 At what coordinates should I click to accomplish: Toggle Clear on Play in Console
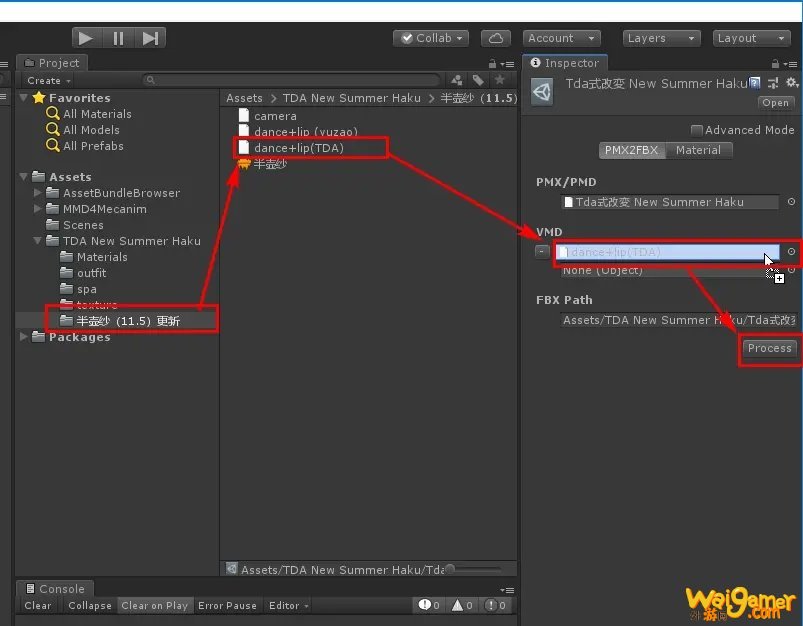(x=155, y=606)
